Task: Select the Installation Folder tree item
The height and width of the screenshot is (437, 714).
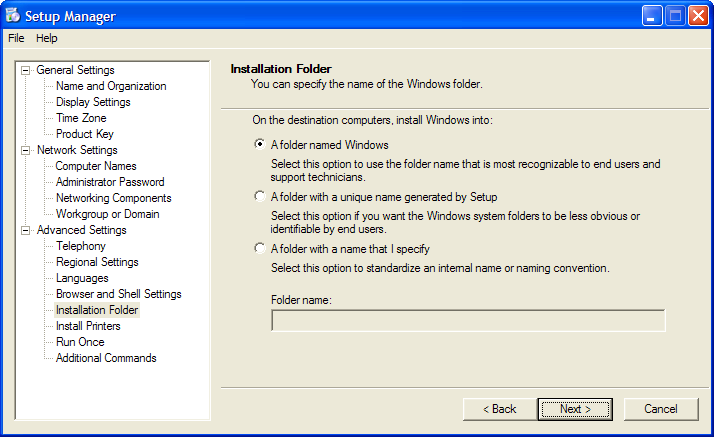Action: (x=97, y=310)
